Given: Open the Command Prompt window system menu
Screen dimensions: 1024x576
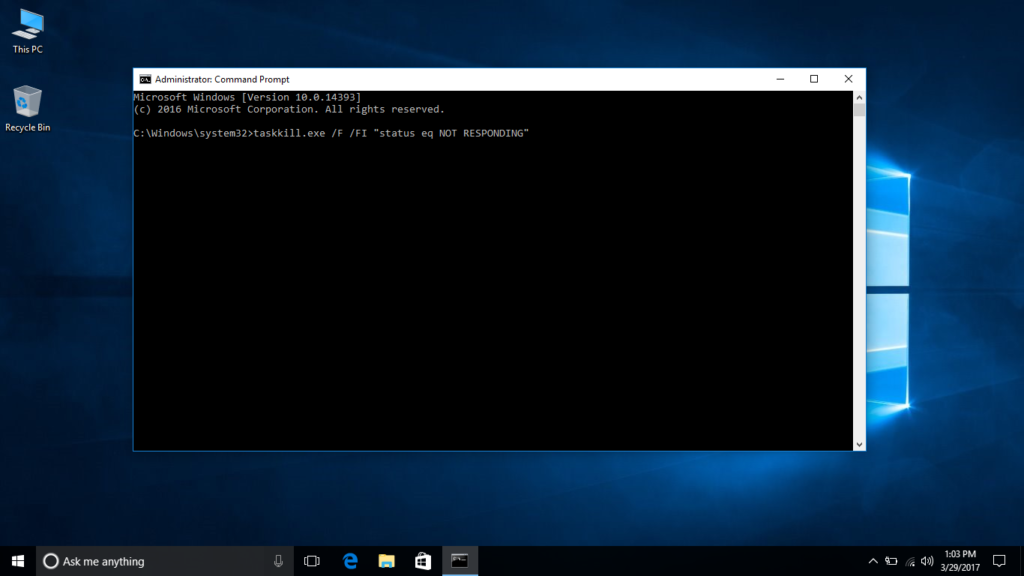Looking at the screenshot, I should [143, 78].
